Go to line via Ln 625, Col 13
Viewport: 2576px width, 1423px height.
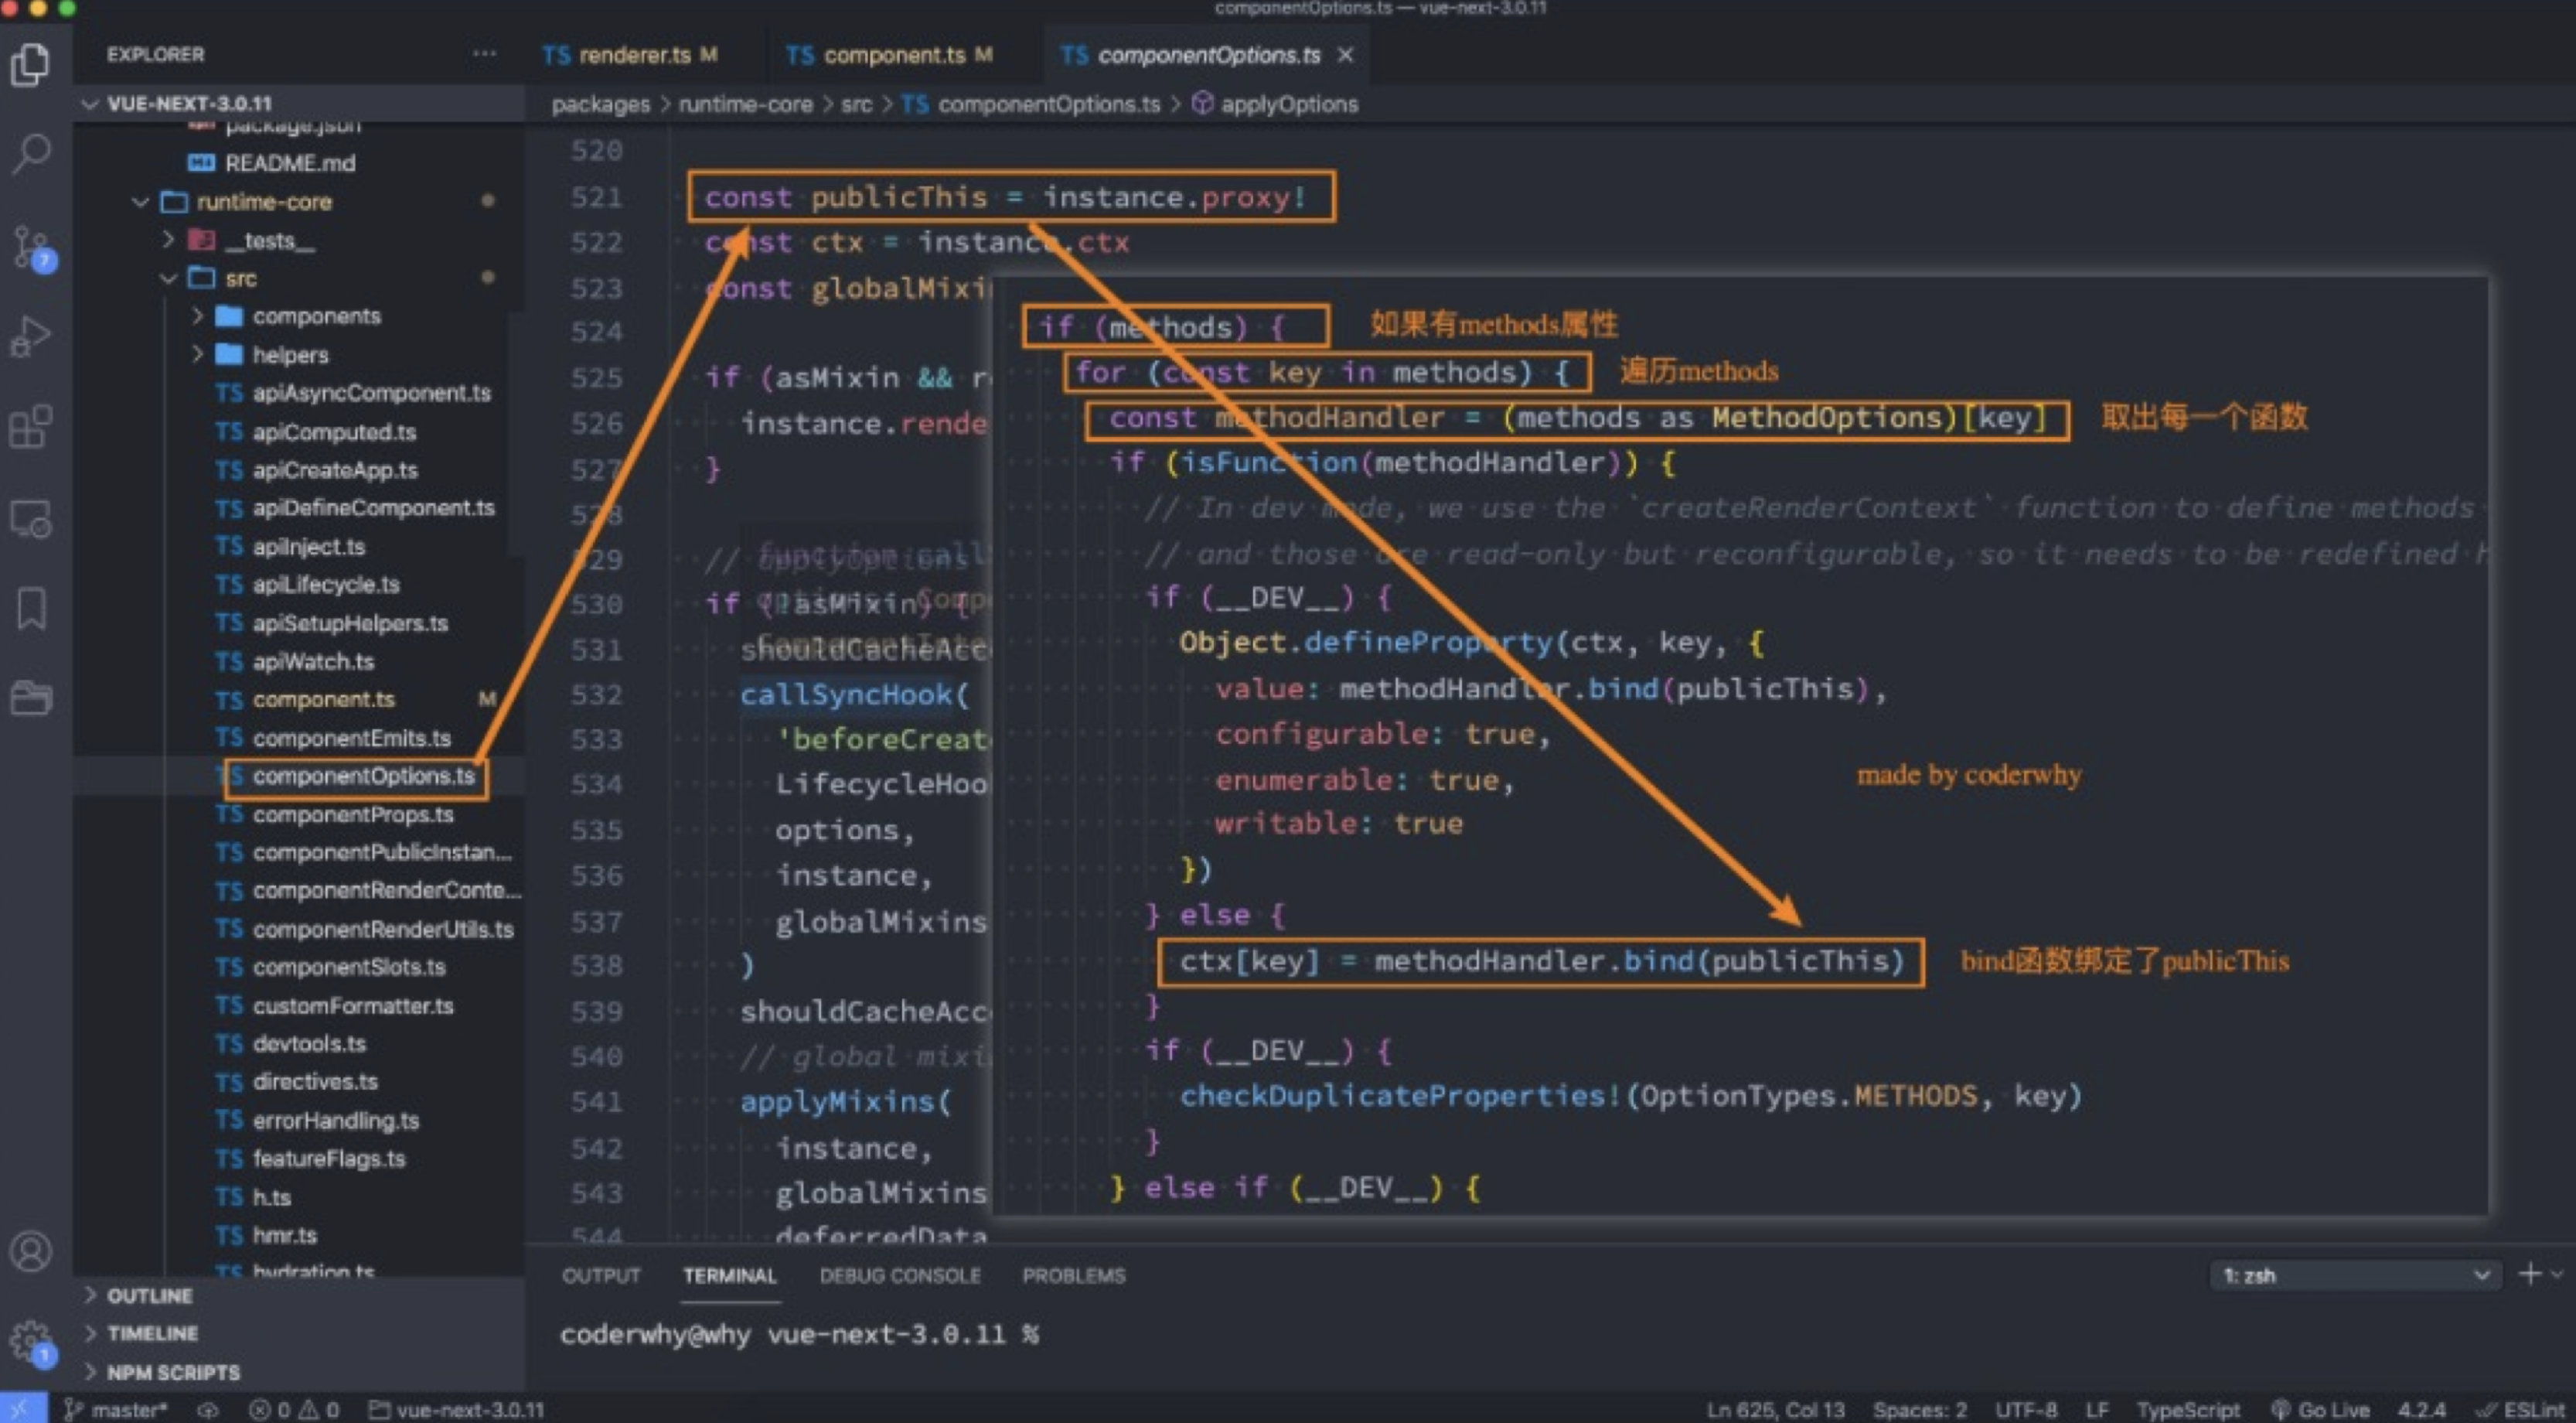click(1775, 1410)
